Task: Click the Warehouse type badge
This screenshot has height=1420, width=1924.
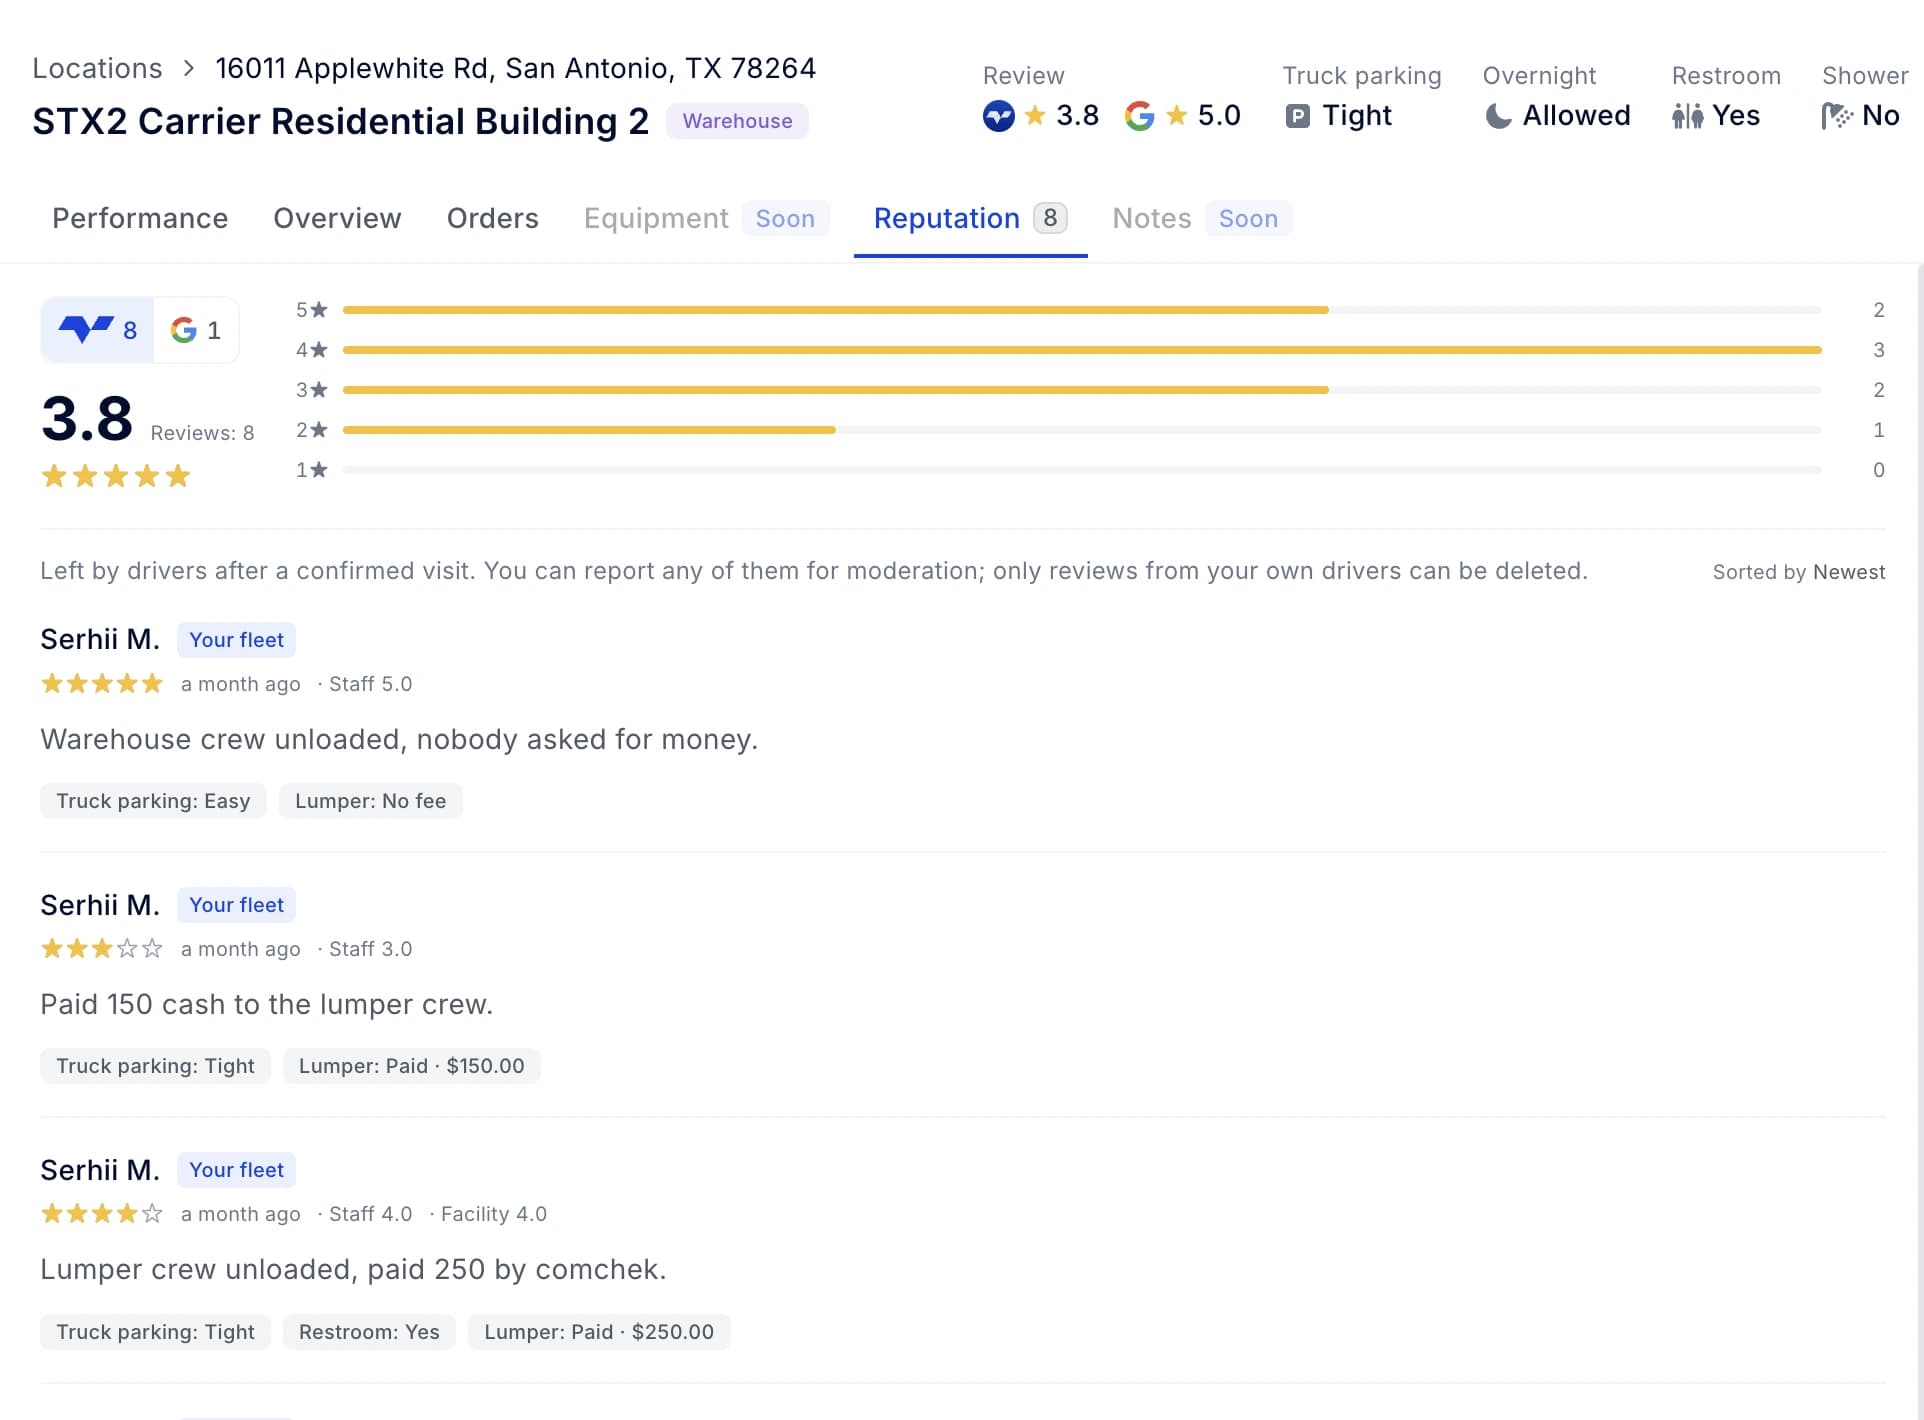Action: (x=737, y=121)
